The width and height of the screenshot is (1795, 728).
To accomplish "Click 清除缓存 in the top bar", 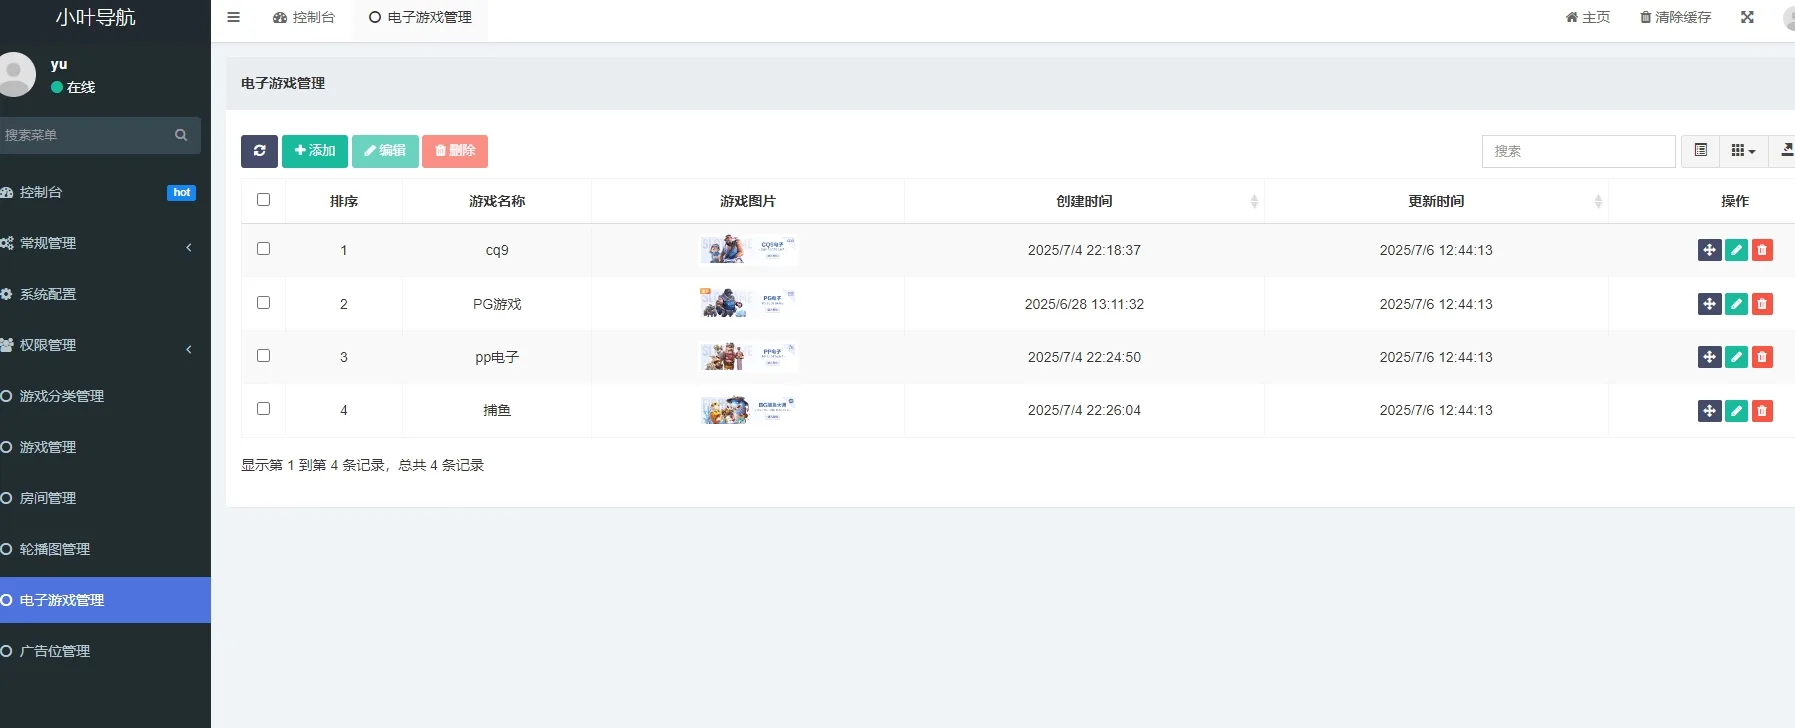I will click(x=1675, y=17).
